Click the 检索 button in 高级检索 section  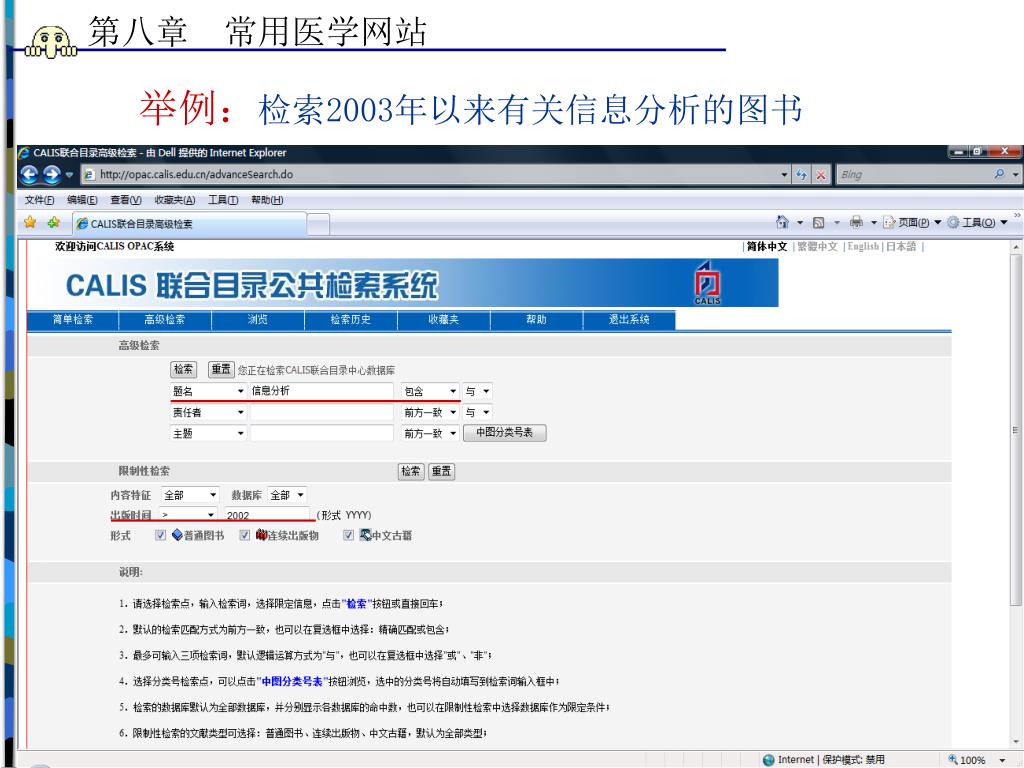(184, 369)
